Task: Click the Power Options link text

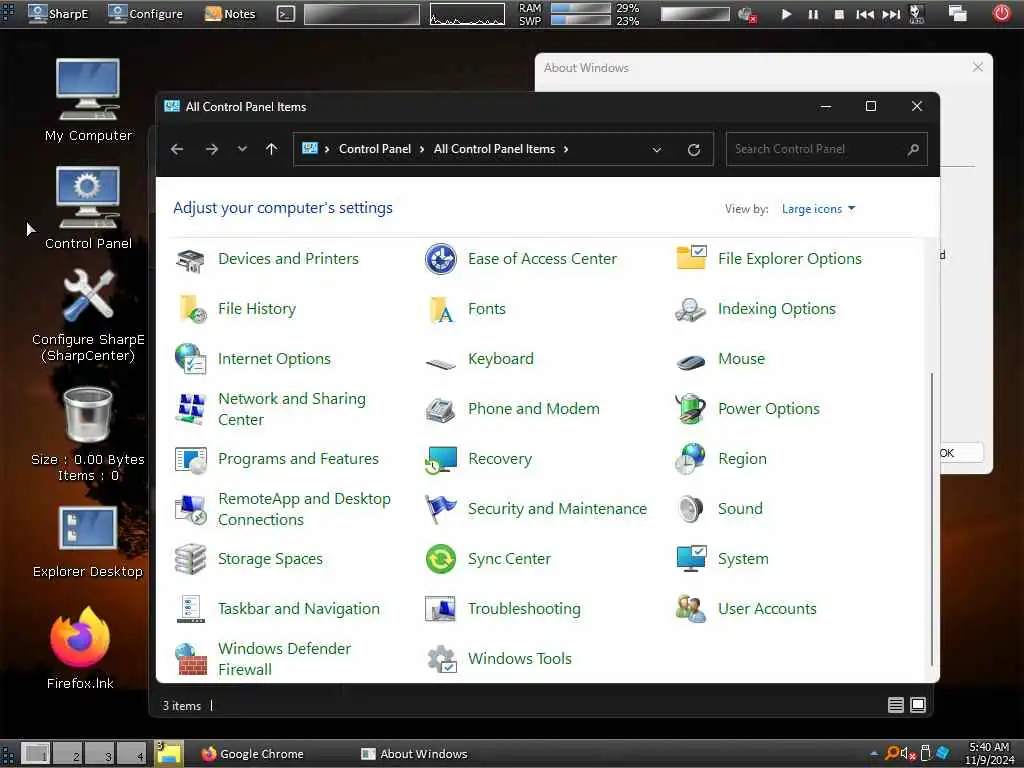Action: point(769,409)
